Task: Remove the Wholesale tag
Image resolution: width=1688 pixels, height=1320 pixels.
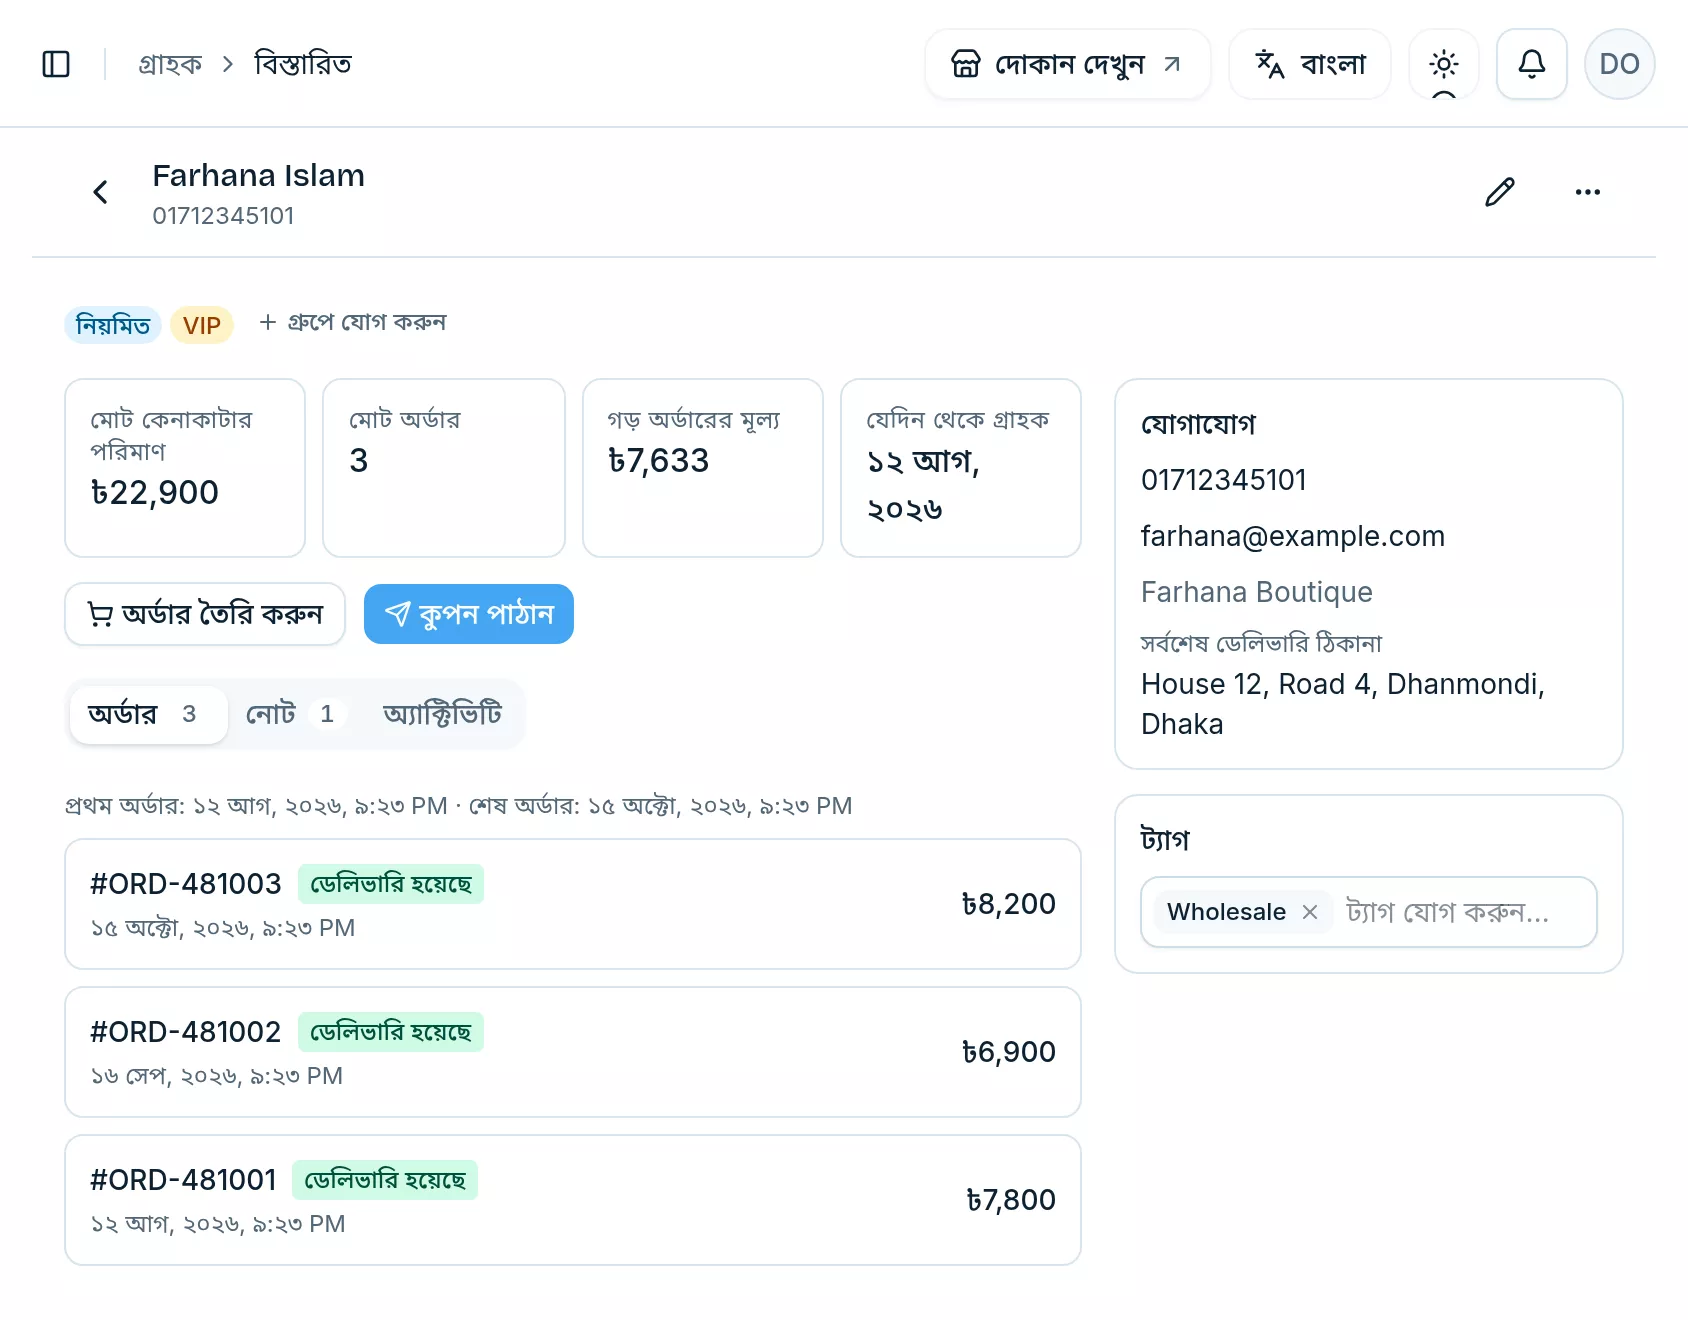Action: point(1310,912)
